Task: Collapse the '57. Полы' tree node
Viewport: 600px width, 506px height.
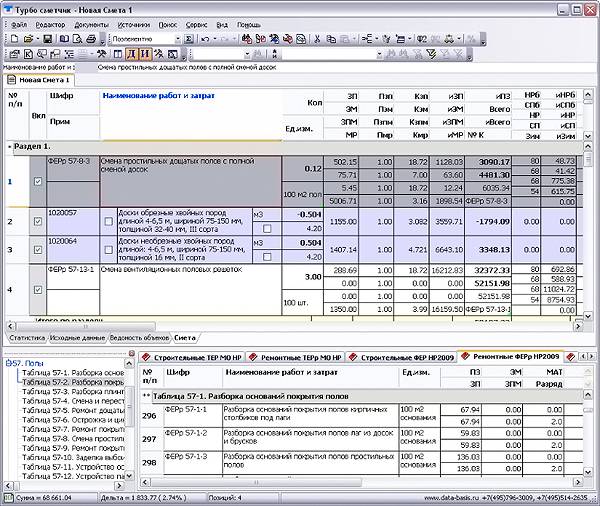Action: [8, 363]
